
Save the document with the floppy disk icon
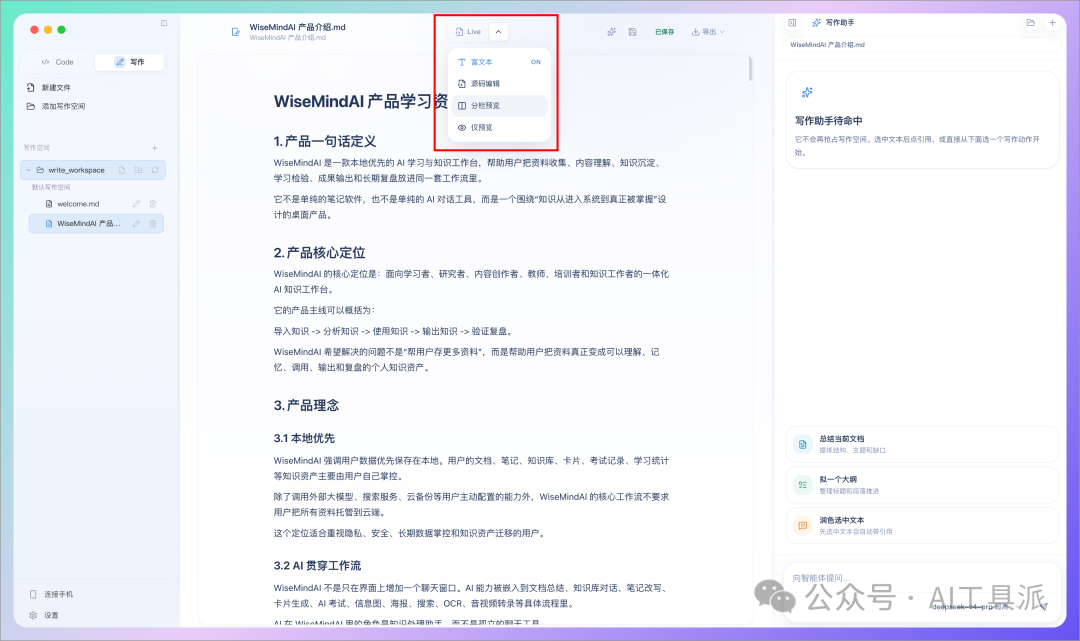point(632,32)
